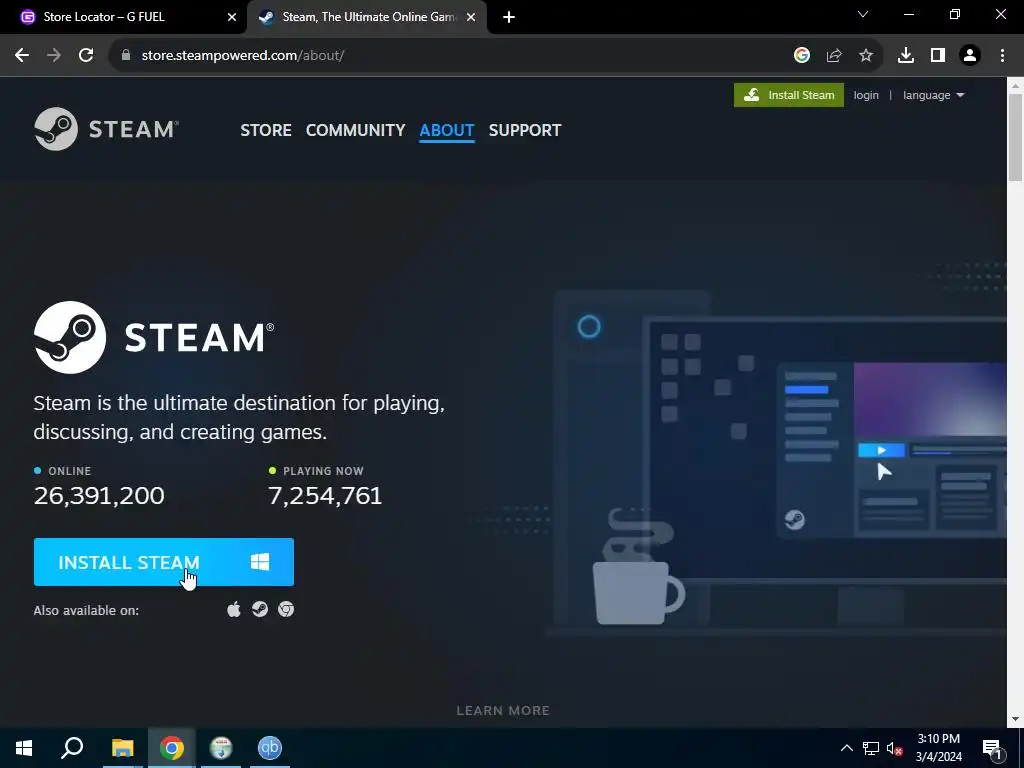Screen dimensions: 1024x768
Task: Toggle the browser side panel
Action: click(938, 56)
